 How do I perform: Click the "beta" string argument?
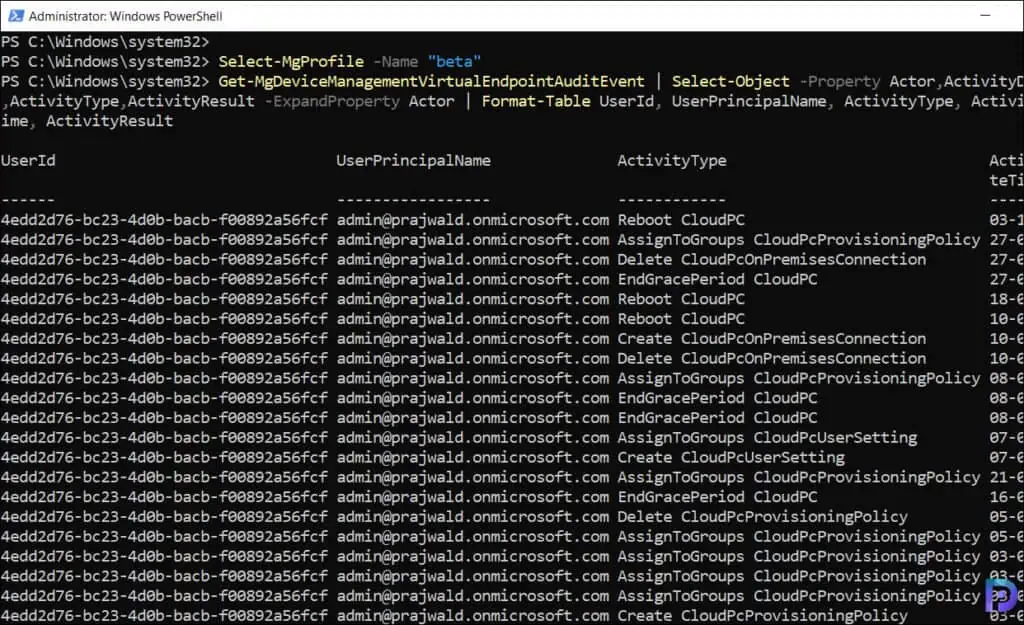pyautogui.click(x=454, y=61)
